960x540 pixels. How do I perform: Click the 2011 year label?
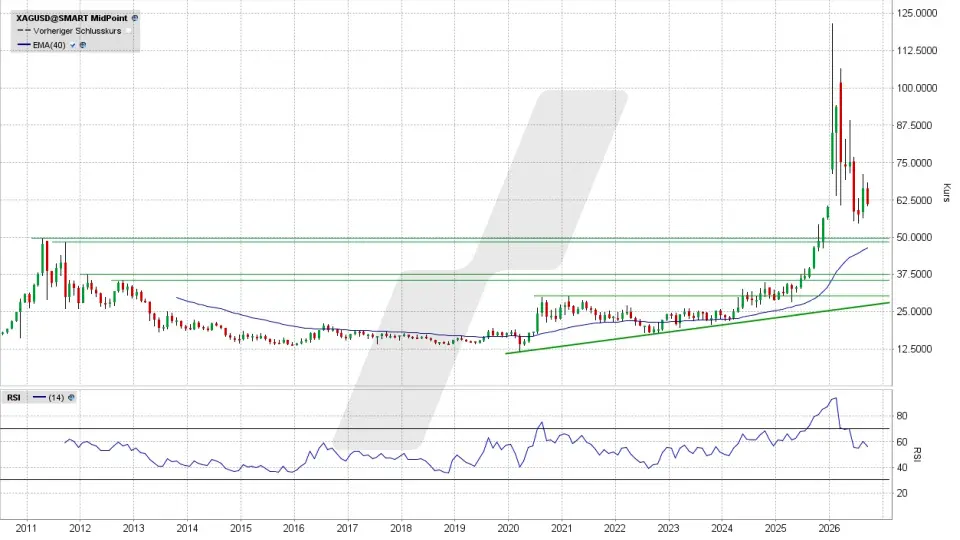[x=26, y=528]
